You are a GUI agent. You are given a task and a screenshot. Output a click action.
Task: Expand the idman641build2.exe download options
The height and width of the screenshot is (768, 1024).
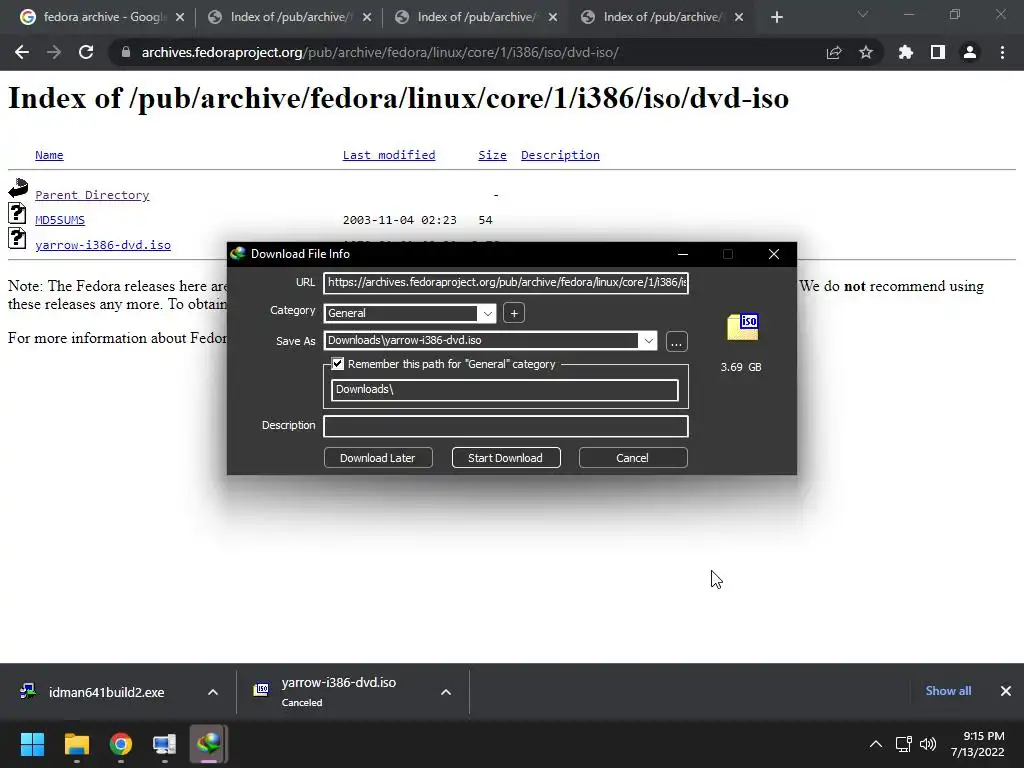pyautogui.click(x=213, y=692)
